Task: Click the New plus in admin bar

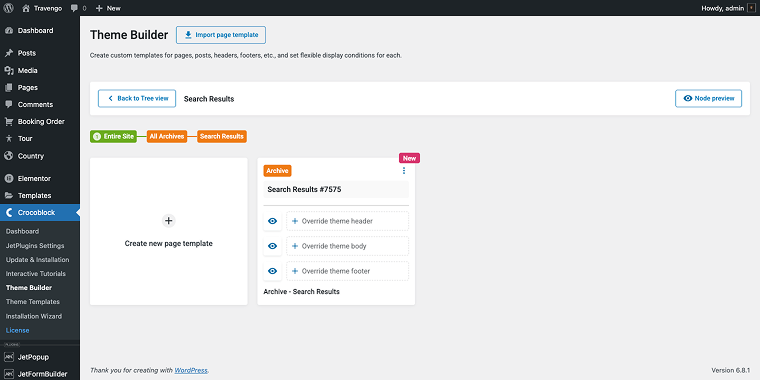Action: (x=99, y=8)
